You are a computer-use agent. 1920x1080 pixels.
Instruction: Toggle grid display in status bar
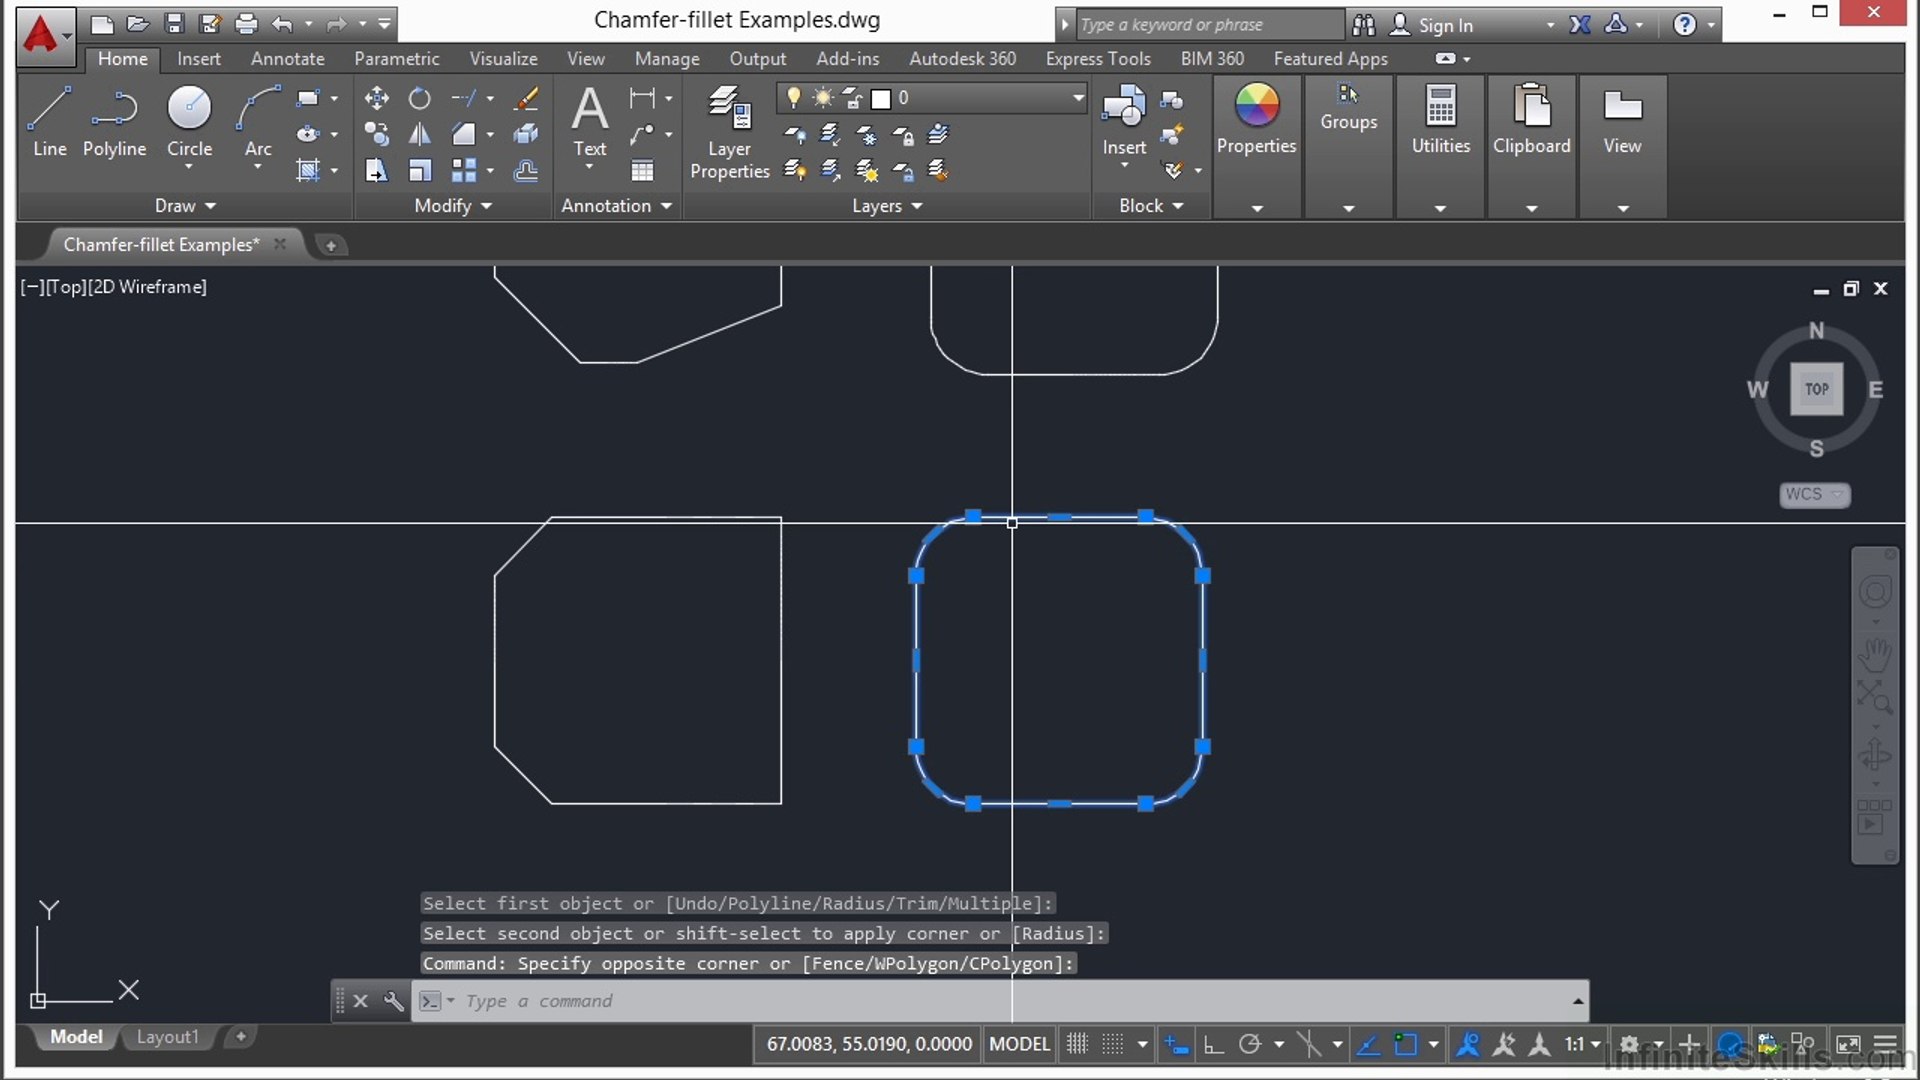pyautogui.click(x=1077, y=1044)
